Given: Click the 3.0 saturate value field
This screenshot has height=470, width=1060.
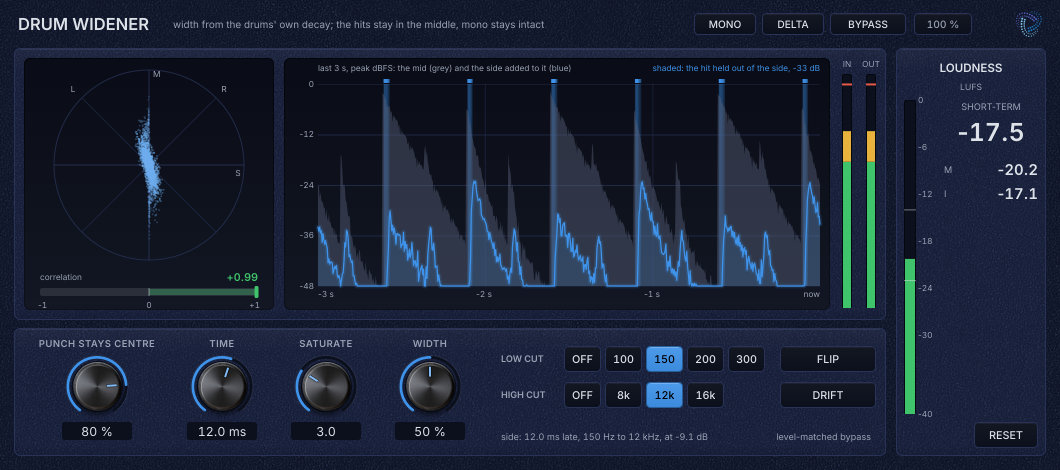Looking at the screenshot, I should 326,431.
